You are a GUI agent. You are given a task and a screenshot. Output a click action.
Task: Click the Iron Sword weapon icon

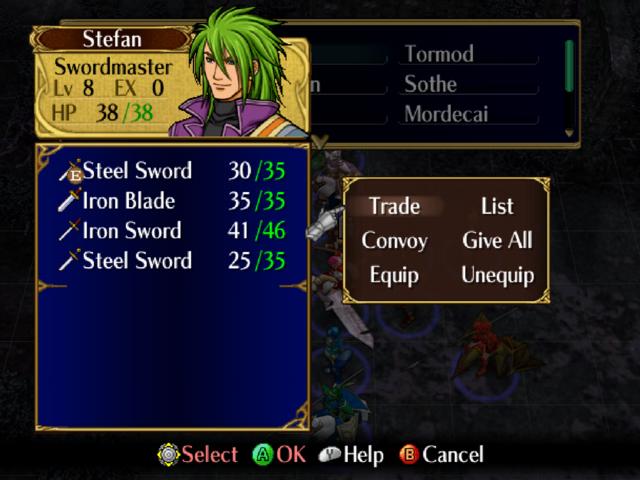(69, 230)
